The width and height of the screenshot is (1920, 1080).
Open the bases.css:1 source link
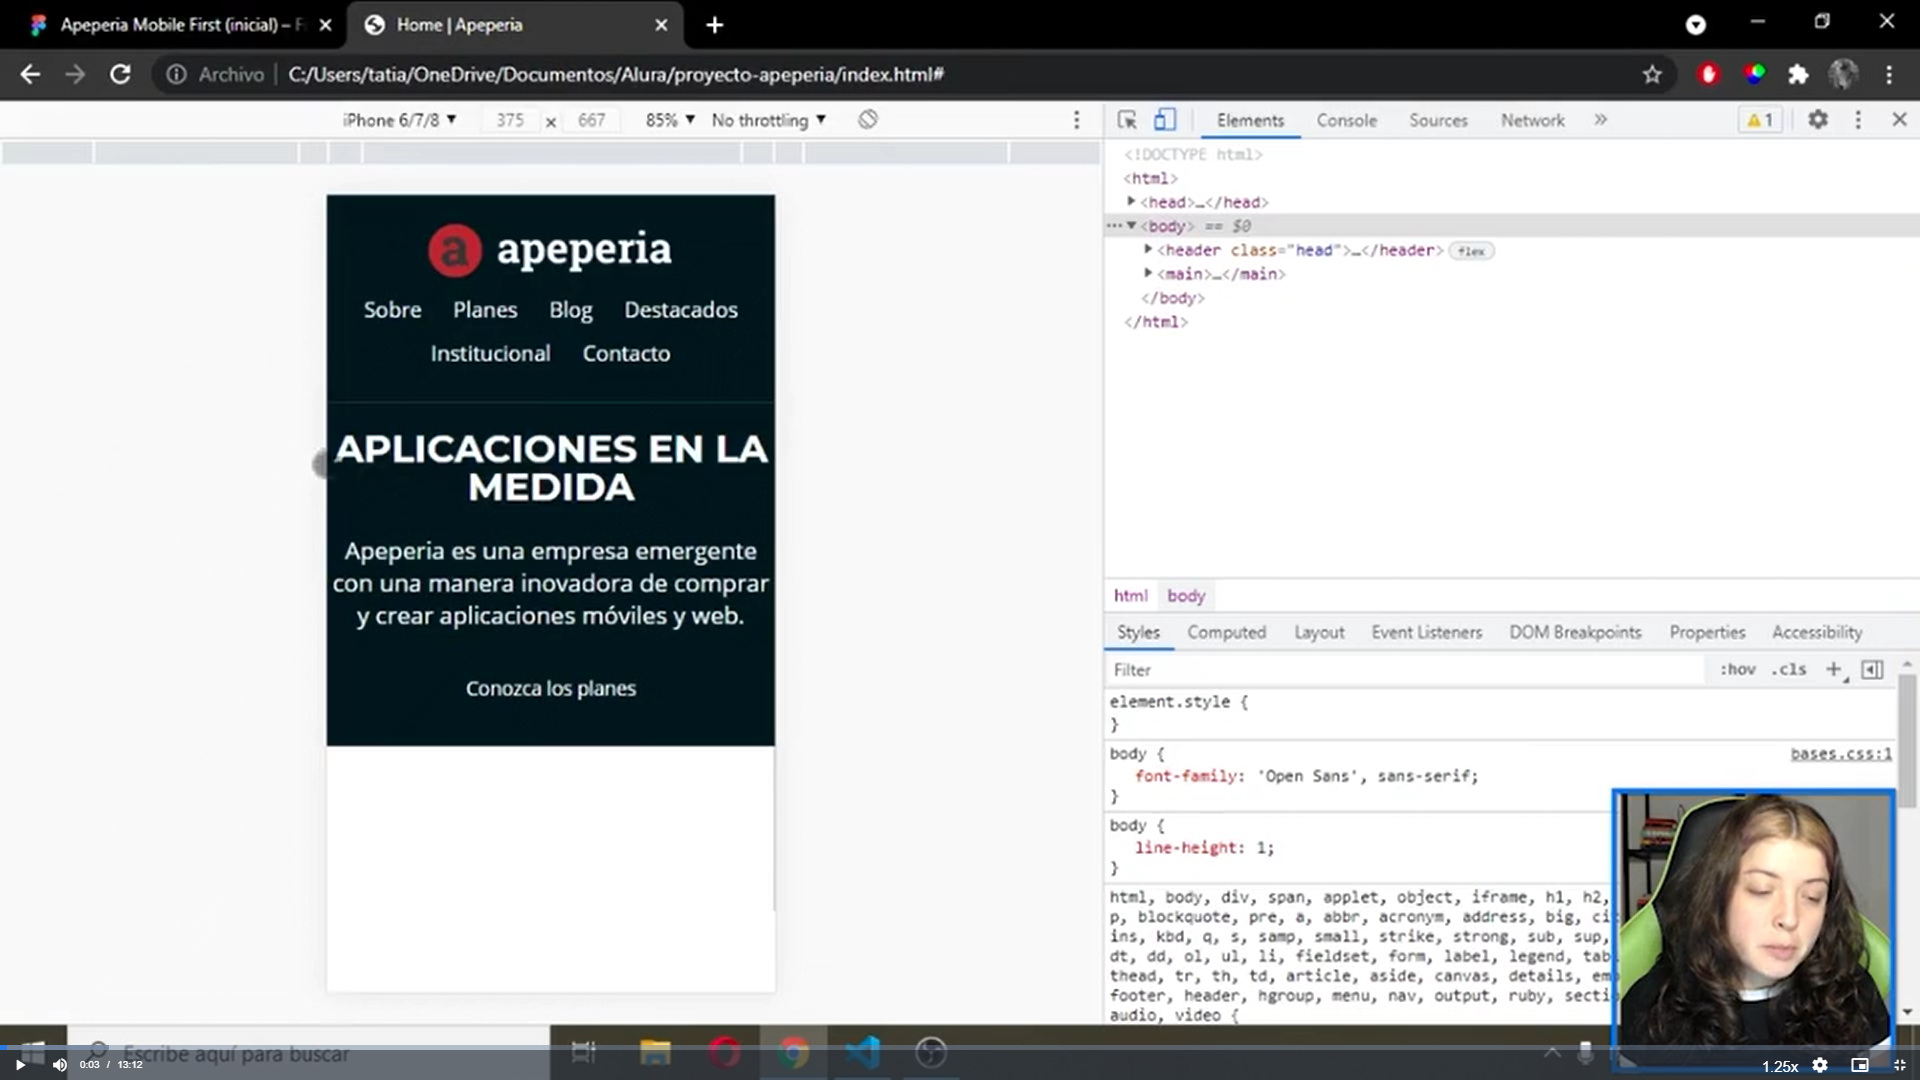(x=1840, y=754)
